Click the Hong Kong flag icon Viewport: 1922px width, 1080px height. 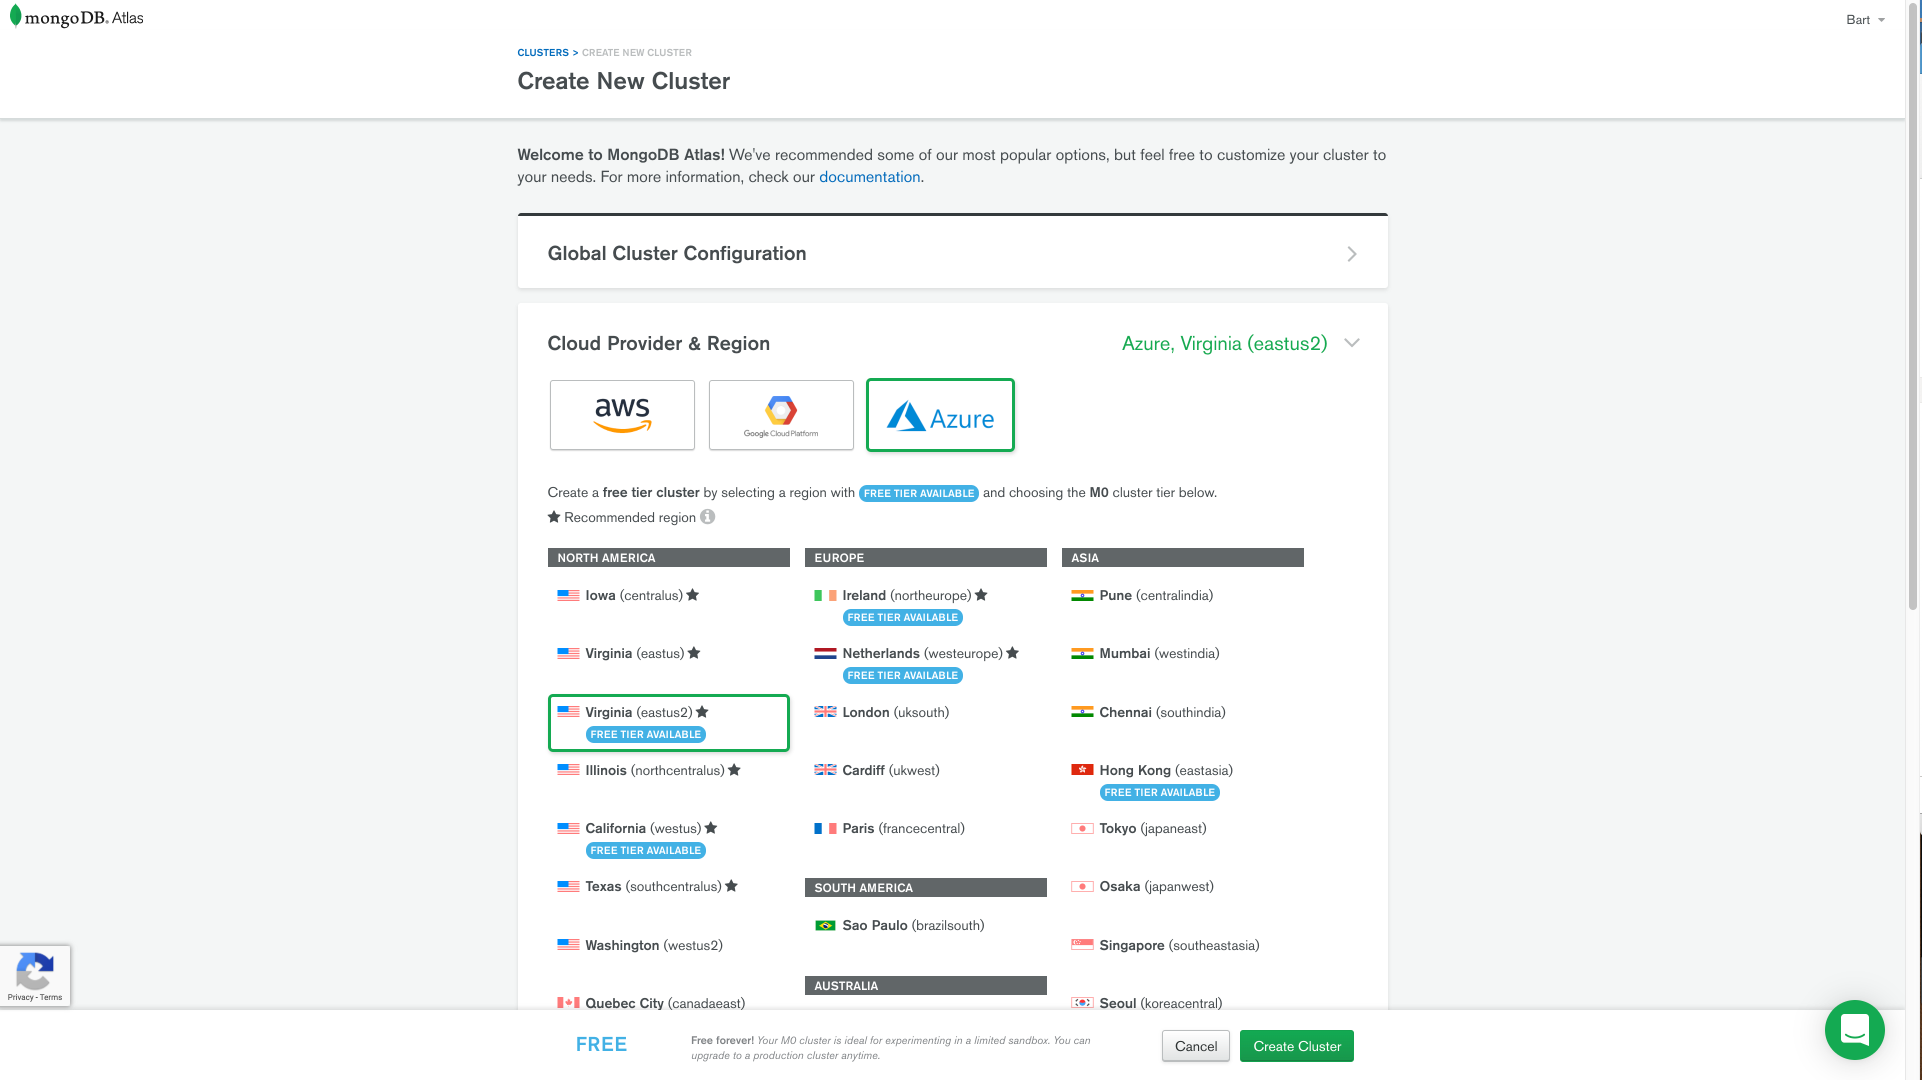(x=1082, y=770)
